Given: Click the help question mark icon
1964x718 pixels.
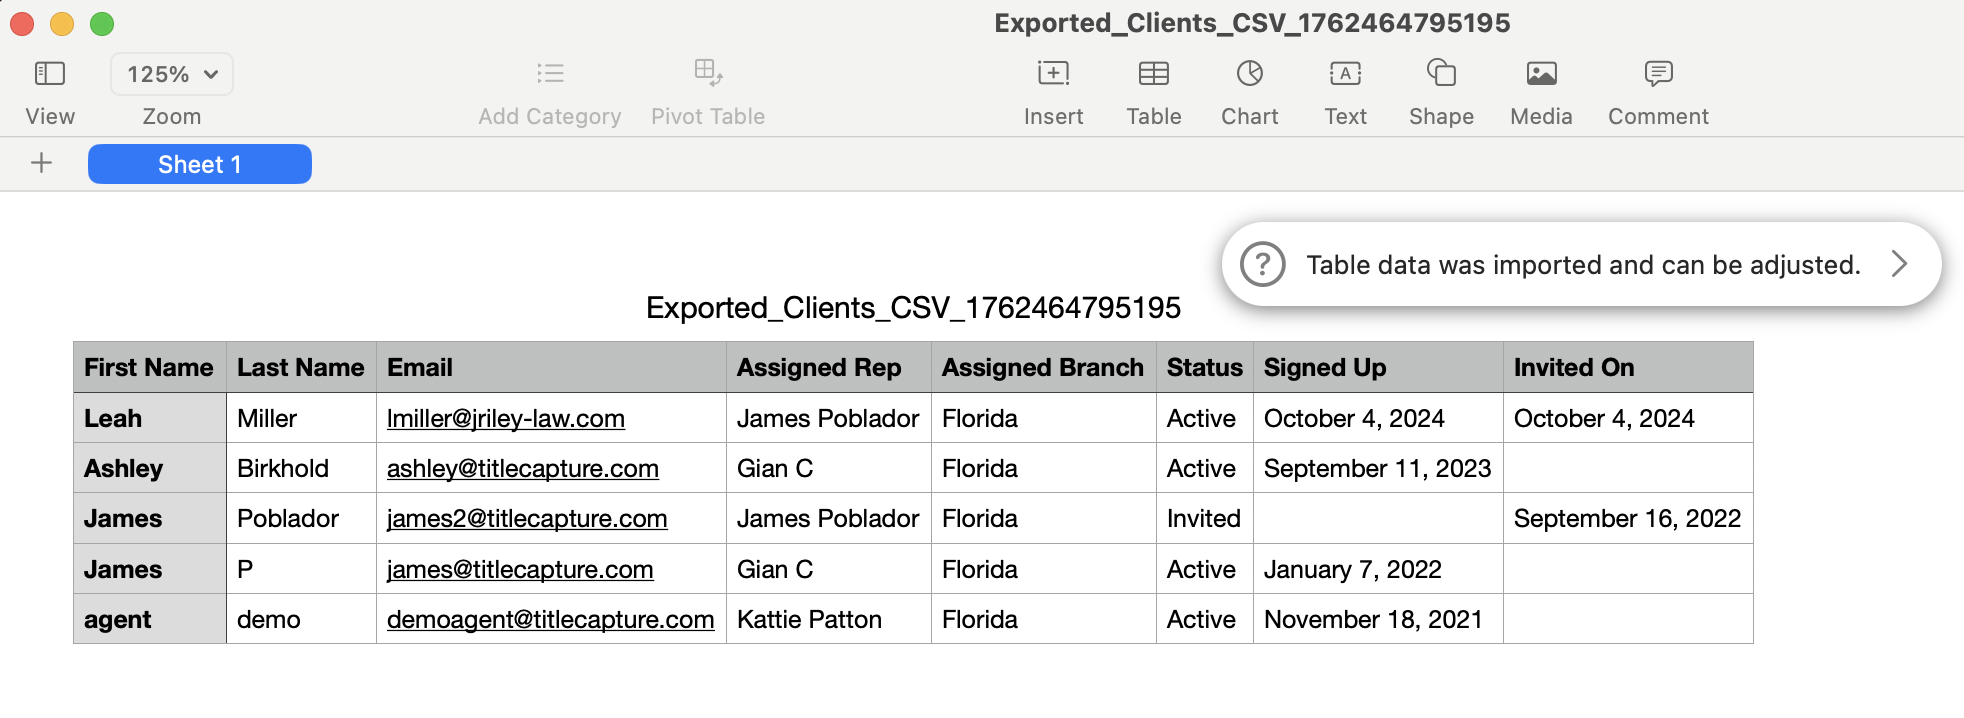Looking at the screenshot, I should [x=1262, y=264].
